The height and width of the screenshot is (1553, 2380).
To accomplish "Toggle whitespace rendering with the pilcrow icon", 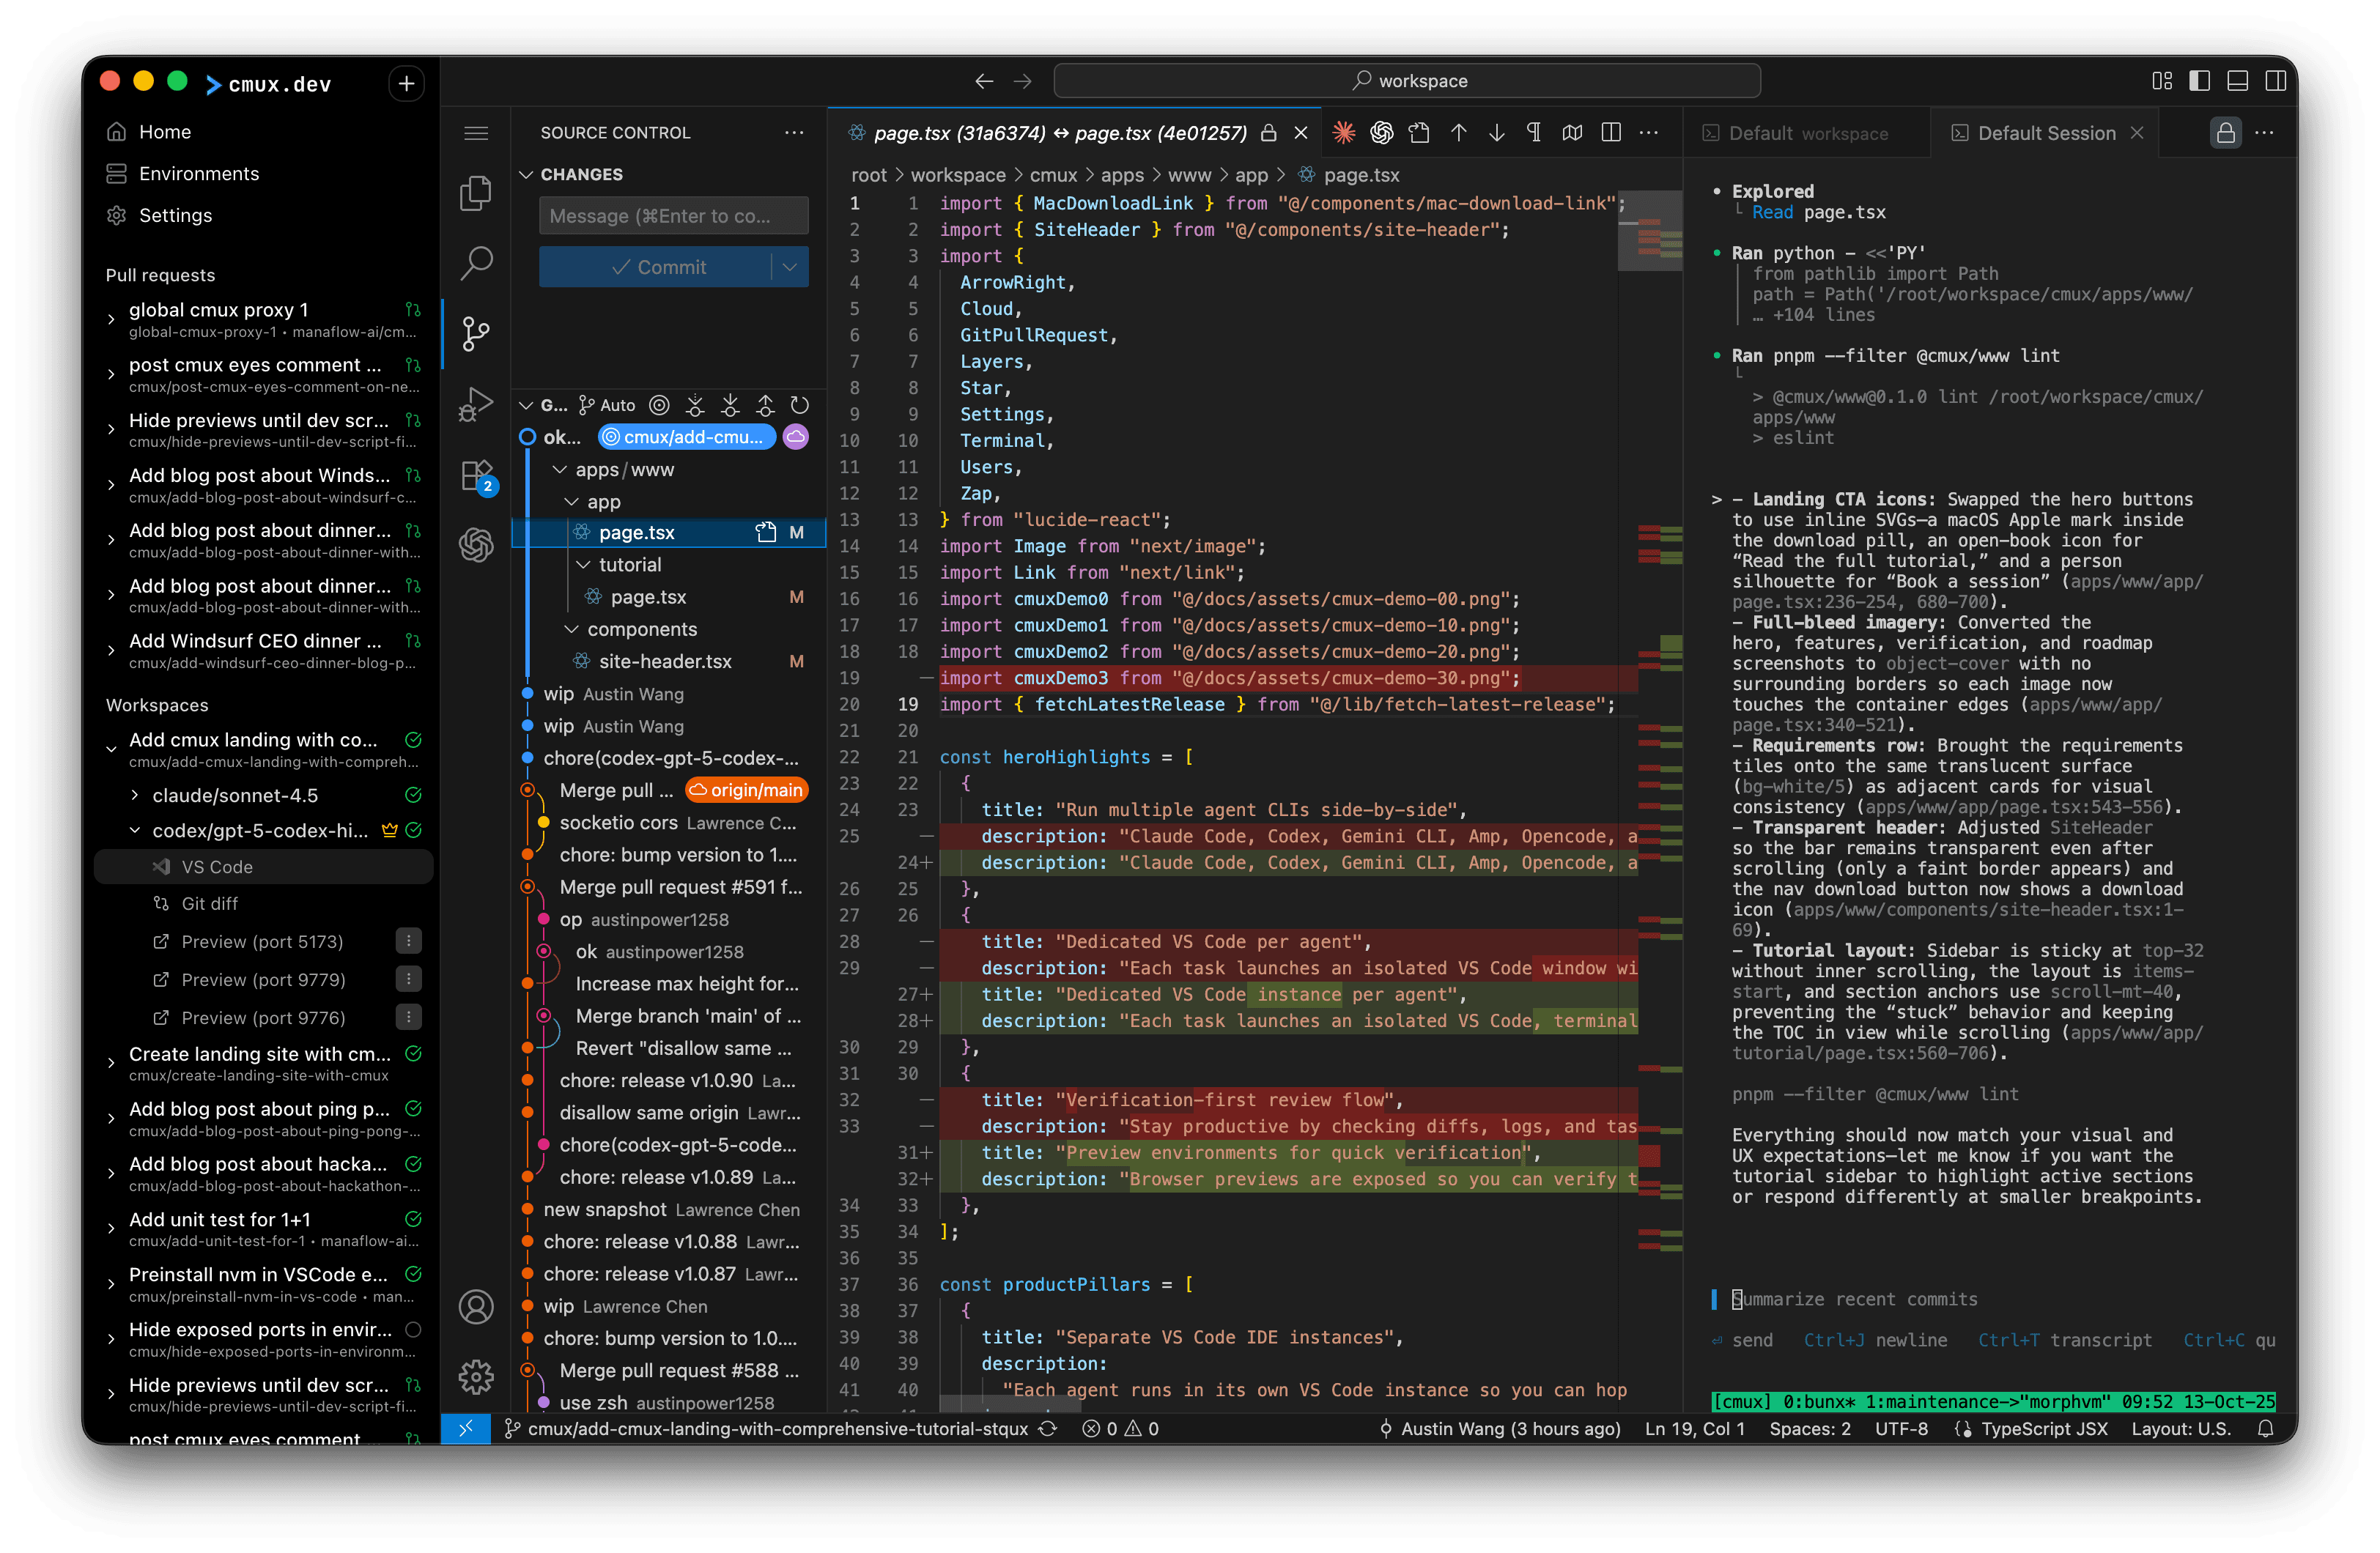I will coord(1535,132).
